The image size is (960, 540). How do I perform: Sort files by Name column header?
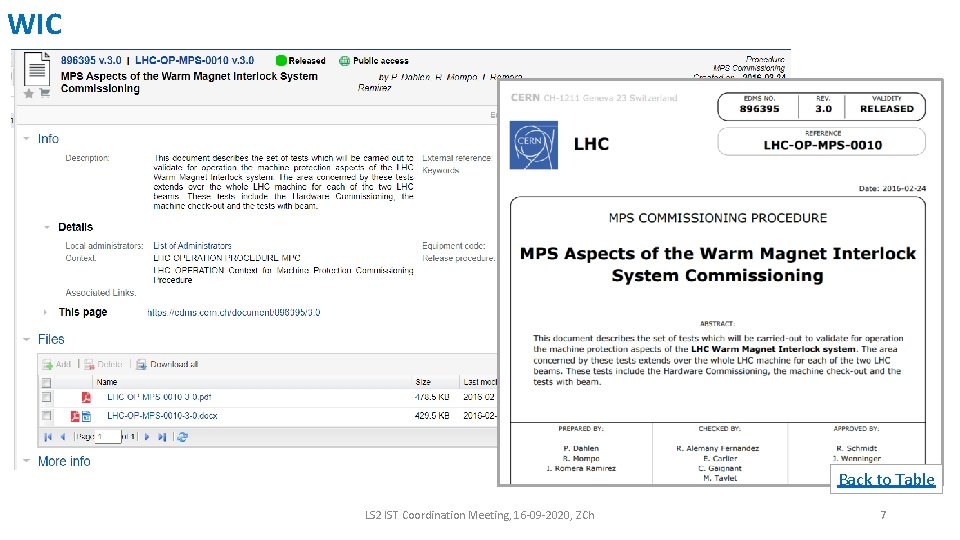click(107, 382)
